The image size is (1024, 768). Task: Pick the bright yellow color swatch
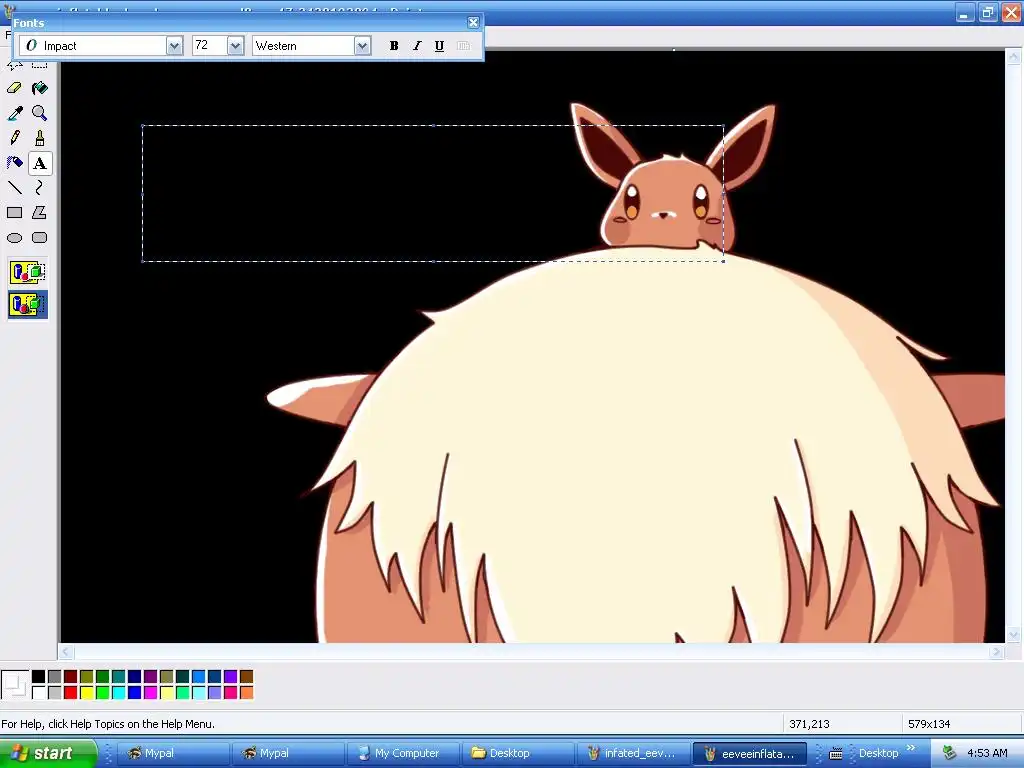86,692
